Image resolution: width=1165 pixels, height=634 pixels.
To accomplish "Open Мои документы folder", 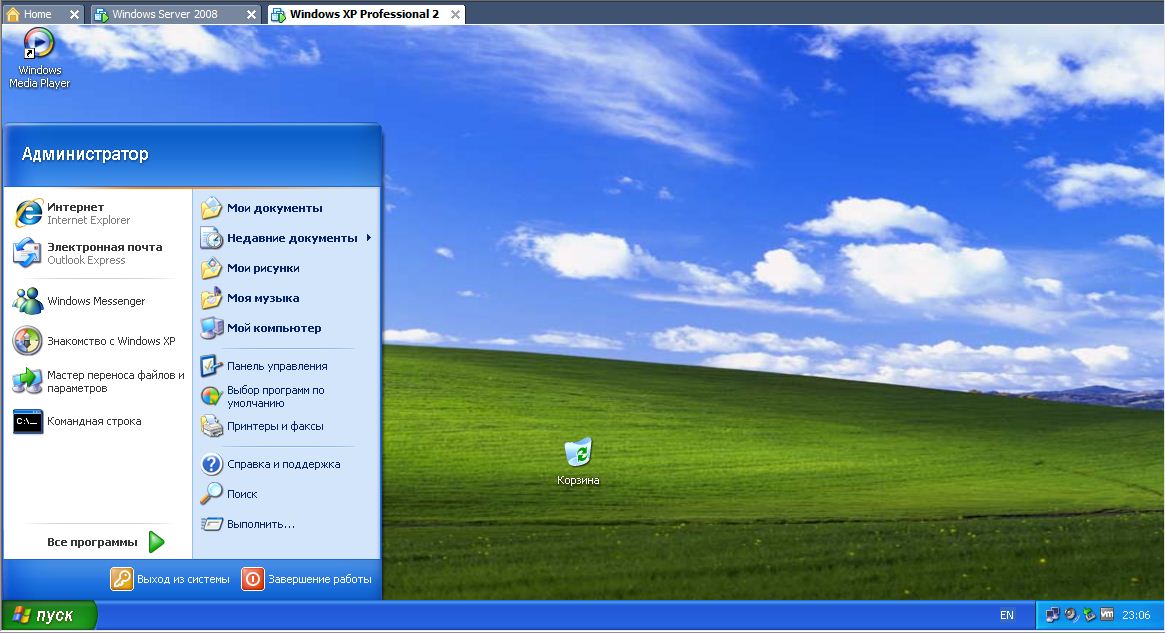I will [x=286, y=208].
